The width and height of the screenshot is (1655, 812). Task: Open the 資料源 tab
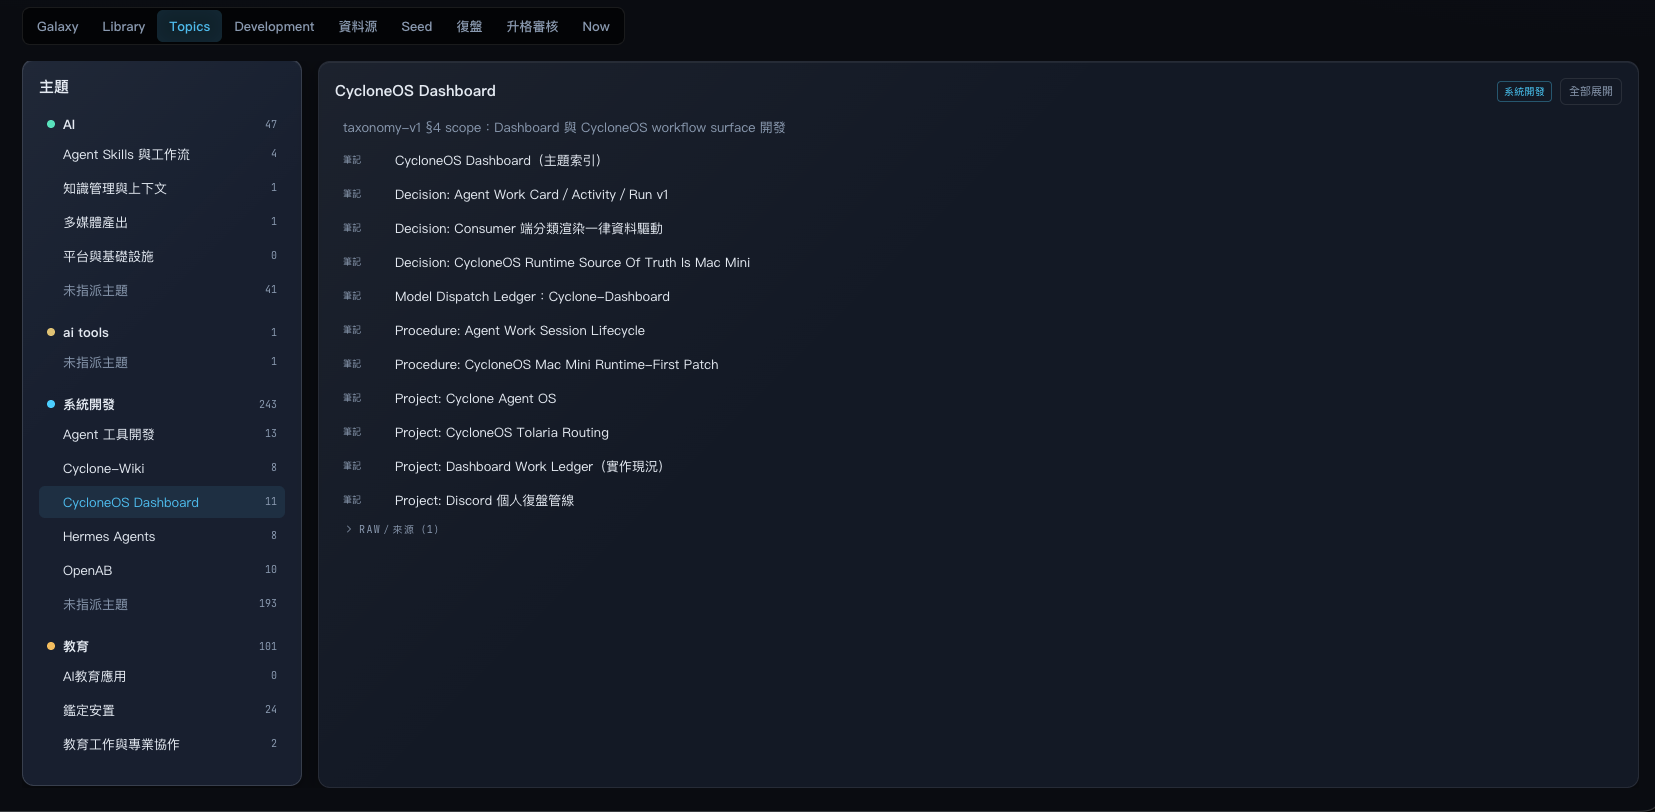point(357,26)
